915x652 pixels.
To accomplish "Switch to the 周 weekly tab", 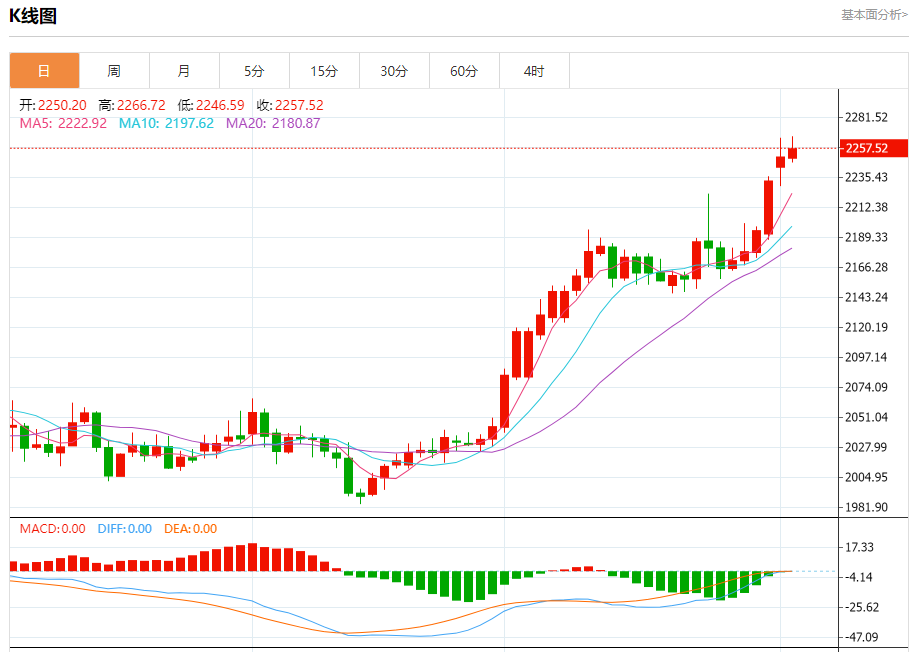I will pos(114,71).
